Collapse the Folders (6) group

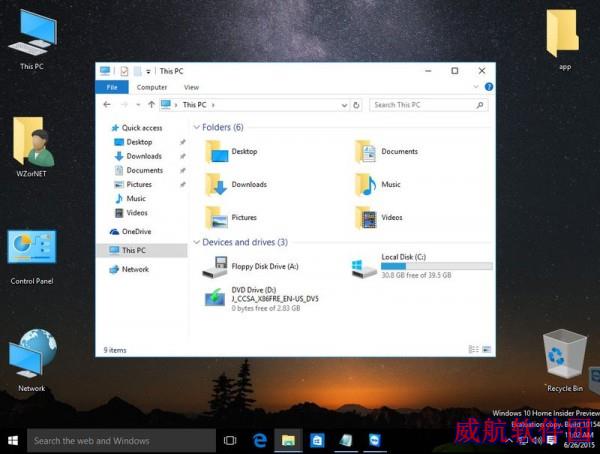197,127
